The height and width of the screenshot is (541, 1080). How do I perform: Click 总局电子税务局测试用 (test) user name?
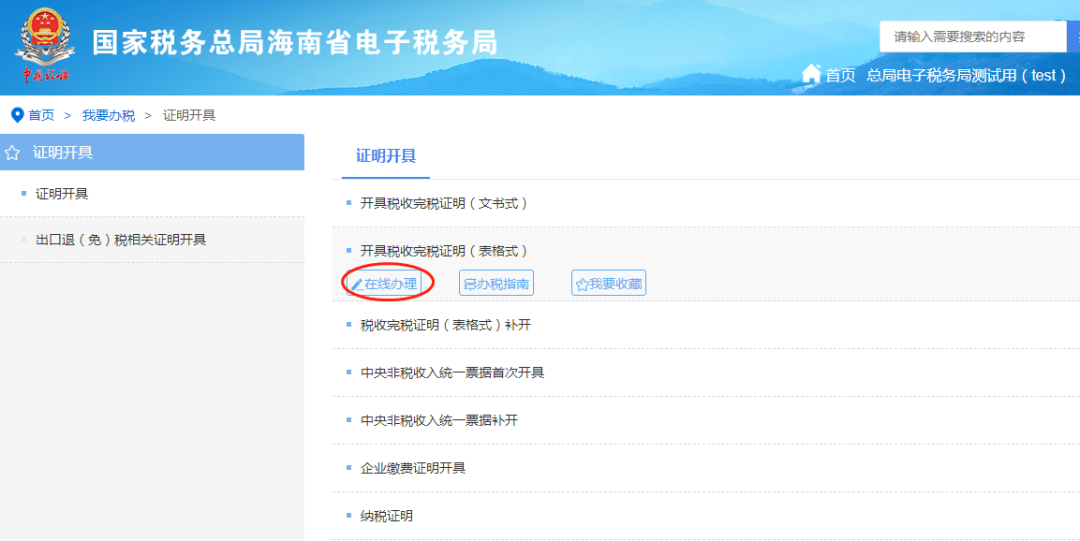(966, 75)
